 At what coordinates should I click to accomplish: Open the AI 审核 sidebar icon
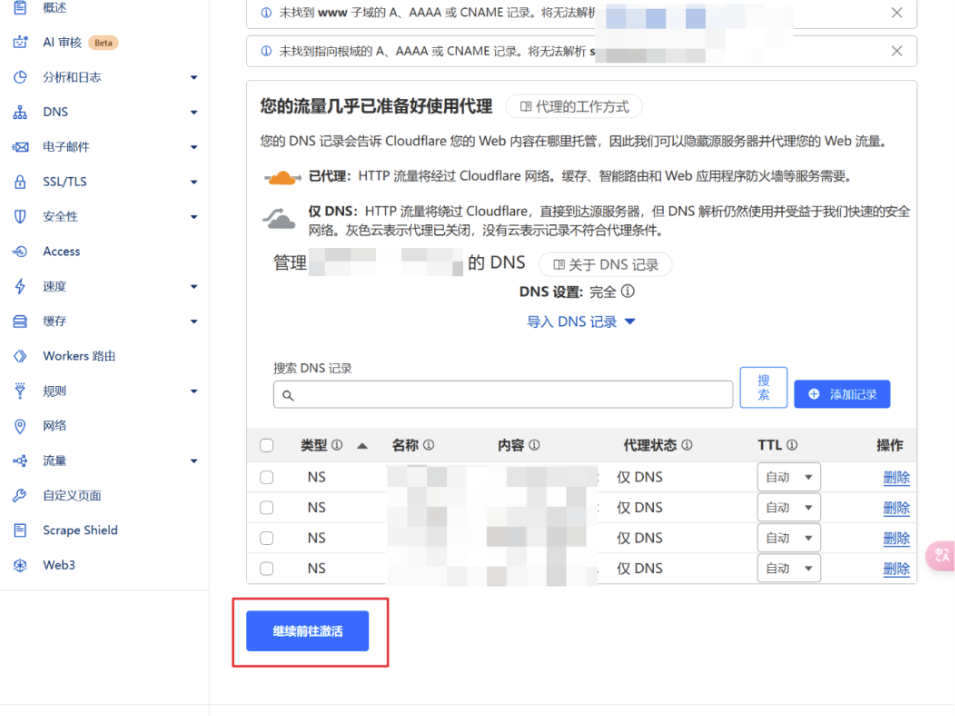tap(20, 42)
